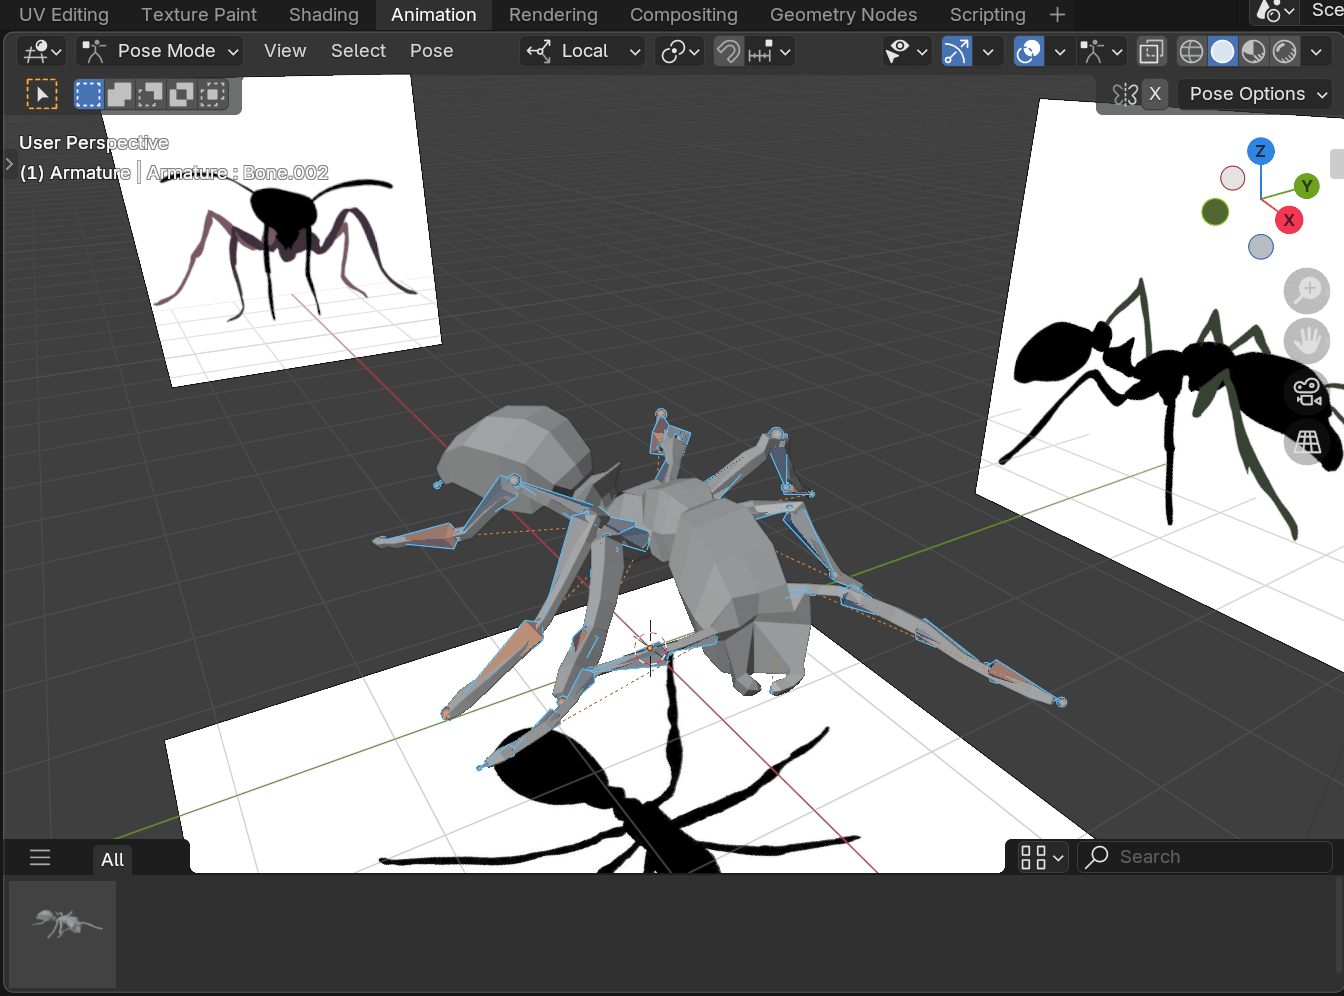
Task: Click the camera view icon in viewport gizmos
Action: coord(1307,391)
